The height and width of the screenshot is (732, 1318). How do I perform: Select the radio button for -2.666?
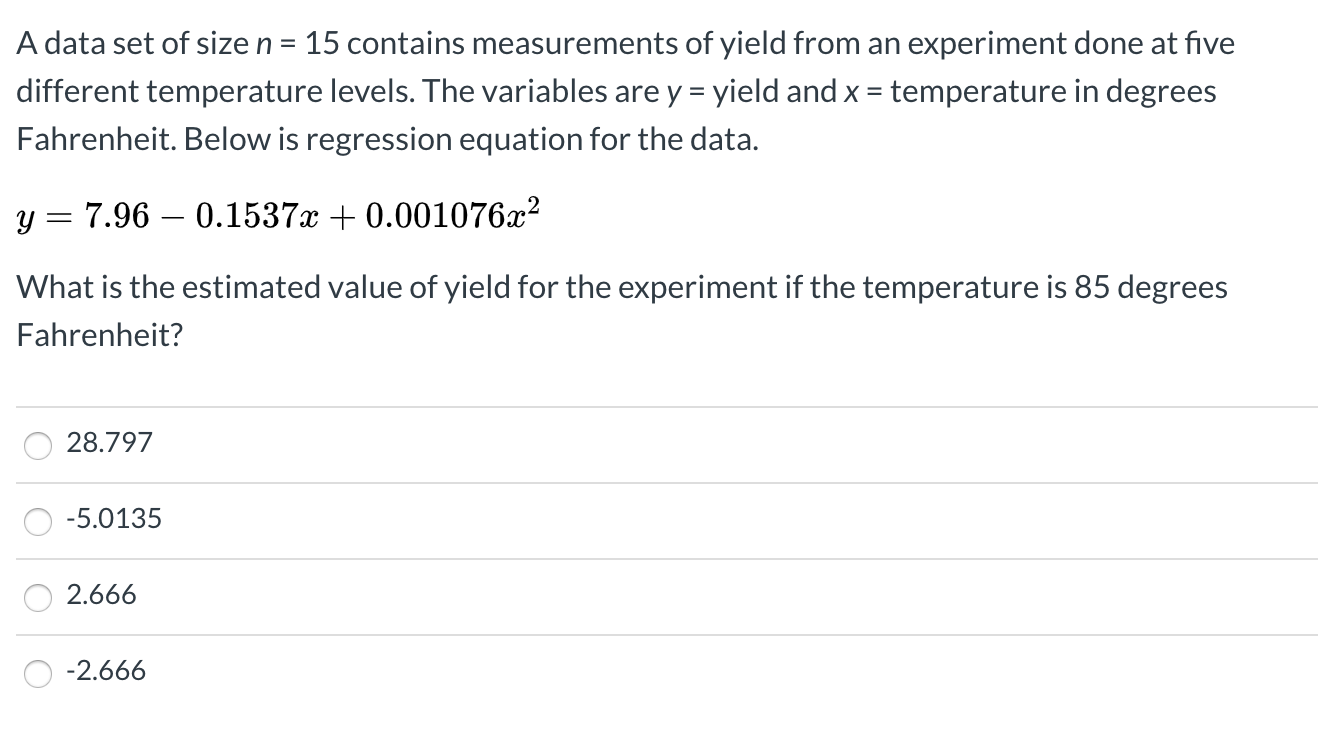pyautogui.click(x=37, y=674)
